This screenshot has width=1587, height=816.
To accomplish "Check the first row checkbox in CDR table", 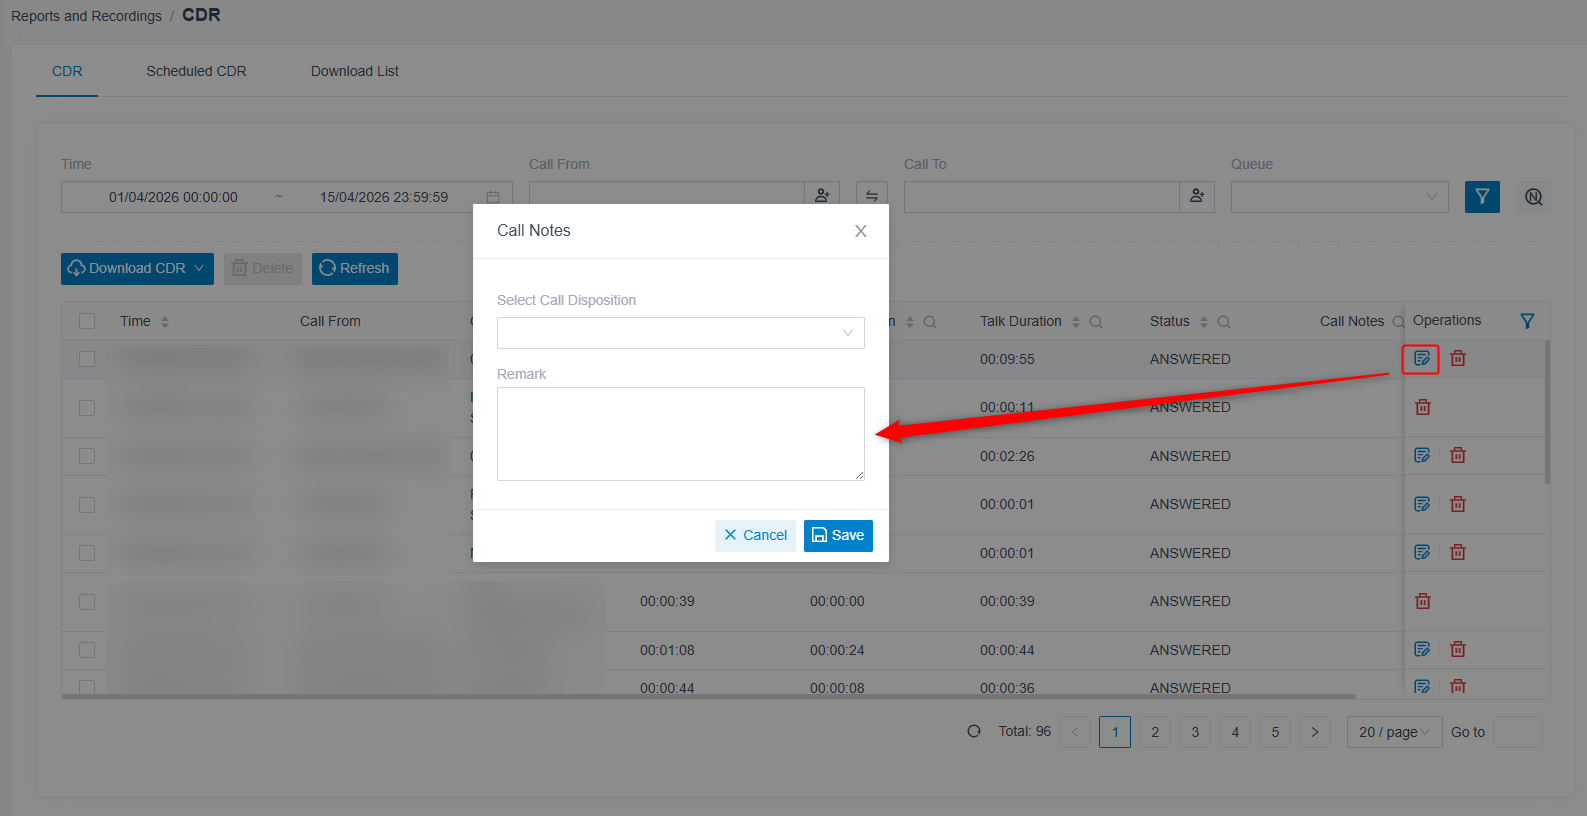I will pyautogui.click(x=87, y=359).
